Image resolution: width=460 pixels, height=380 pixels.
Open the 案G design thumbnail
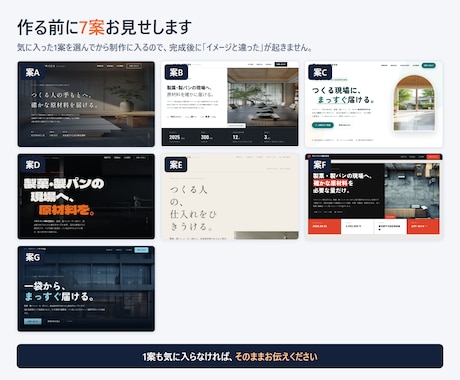point(86,289)
